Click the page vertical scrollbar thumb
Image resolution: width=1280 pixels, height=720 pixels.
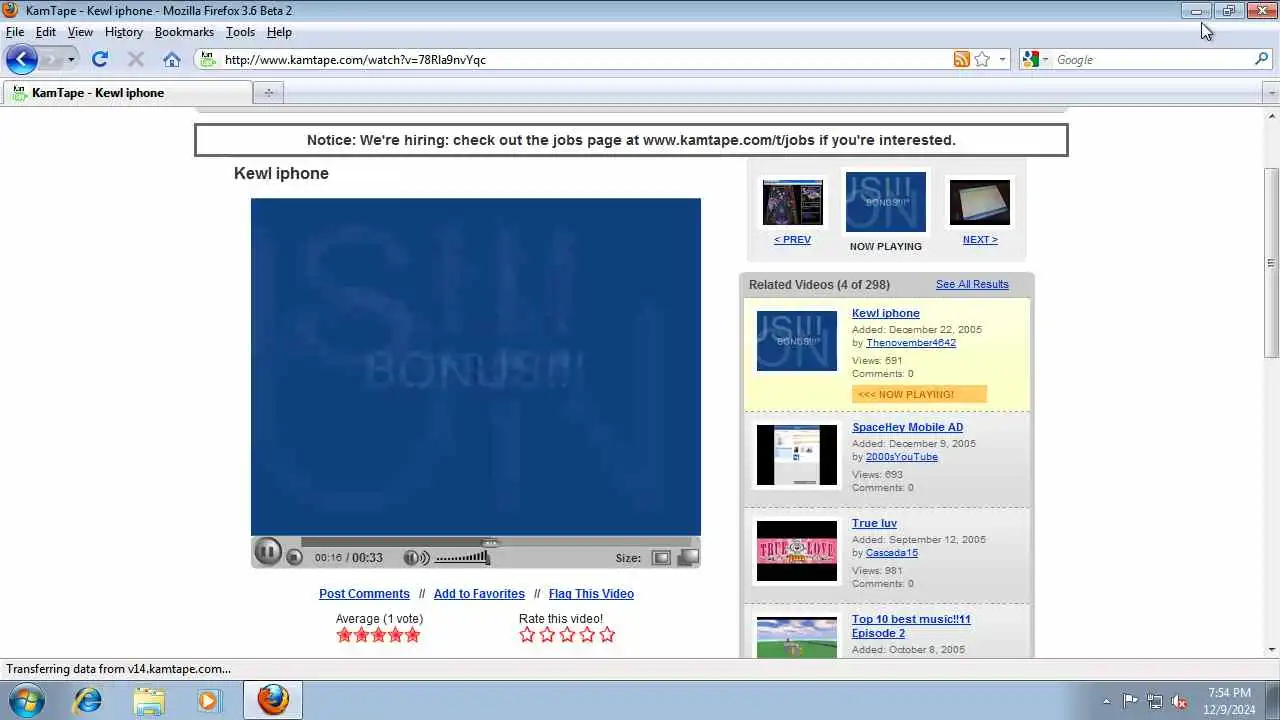pyautogui.click(x=1271, y=262)
